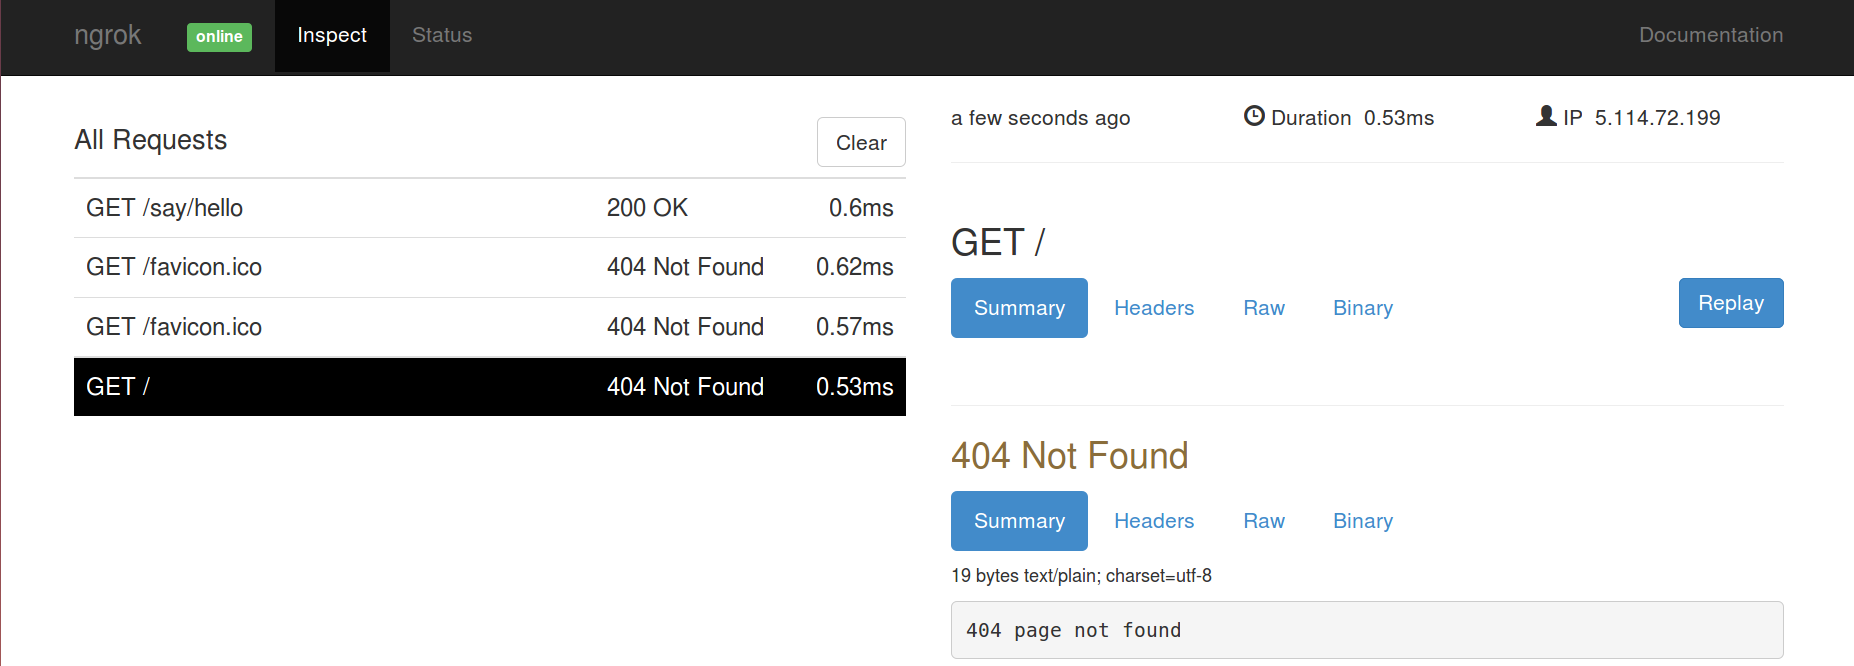Select the GET /favicon.ico 0.57ms request
This screenshot has width=1854, height=666.
pyautogui.click(x=490, y=327)
